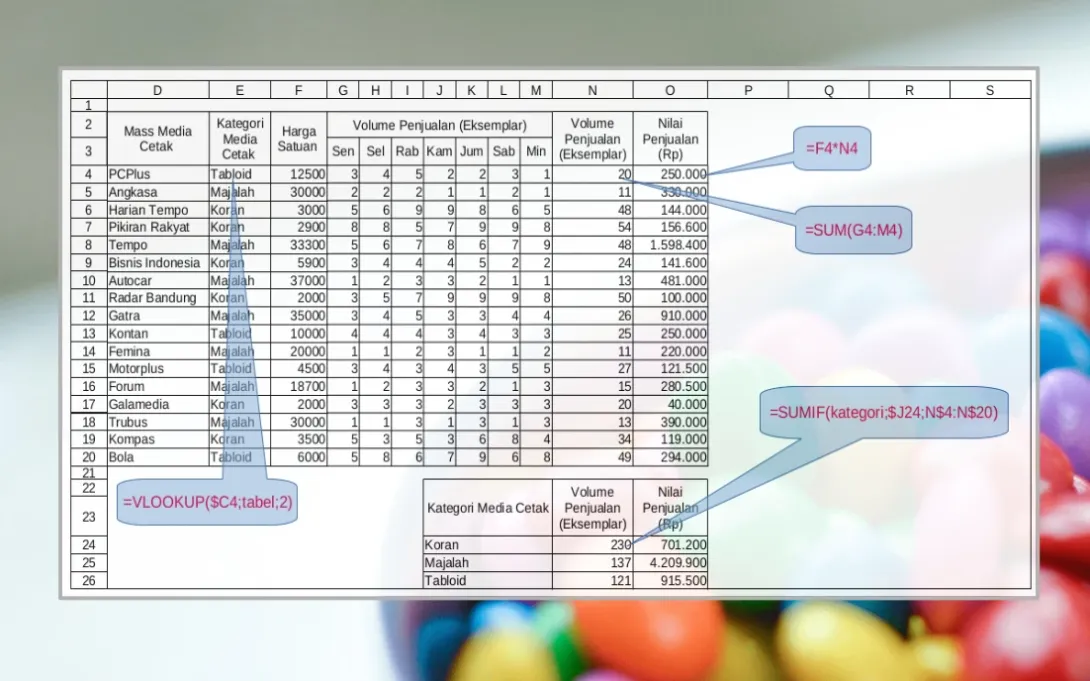The image size is (1090, 681).
Task: Select column header N
Action: [x=592, y=90]
